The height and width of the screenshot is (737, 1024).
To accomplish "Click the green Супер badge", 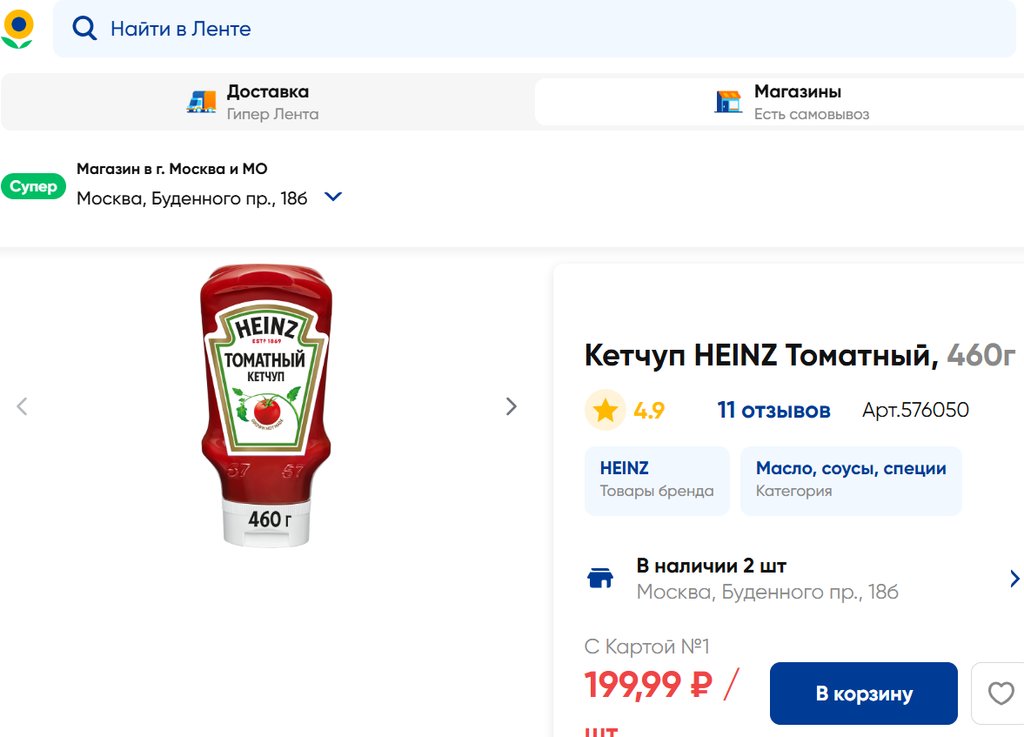I will click(x=33, y=187).
